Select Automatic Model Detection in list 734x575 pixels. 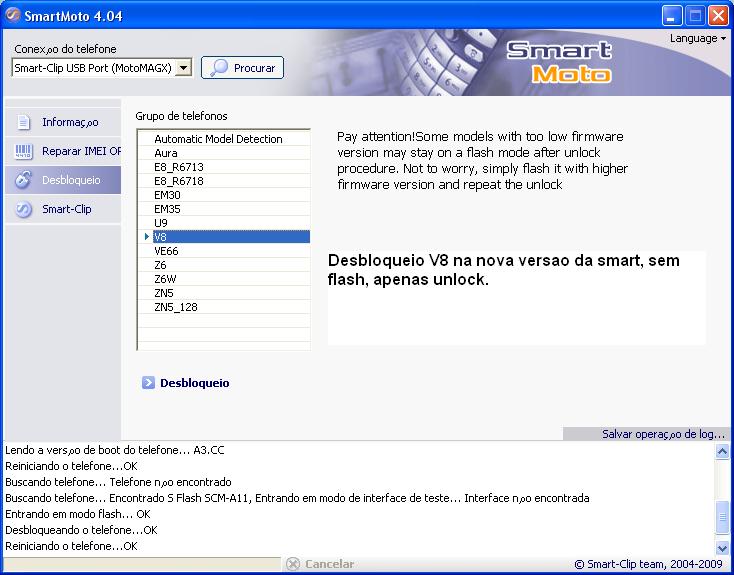(225, 139)
